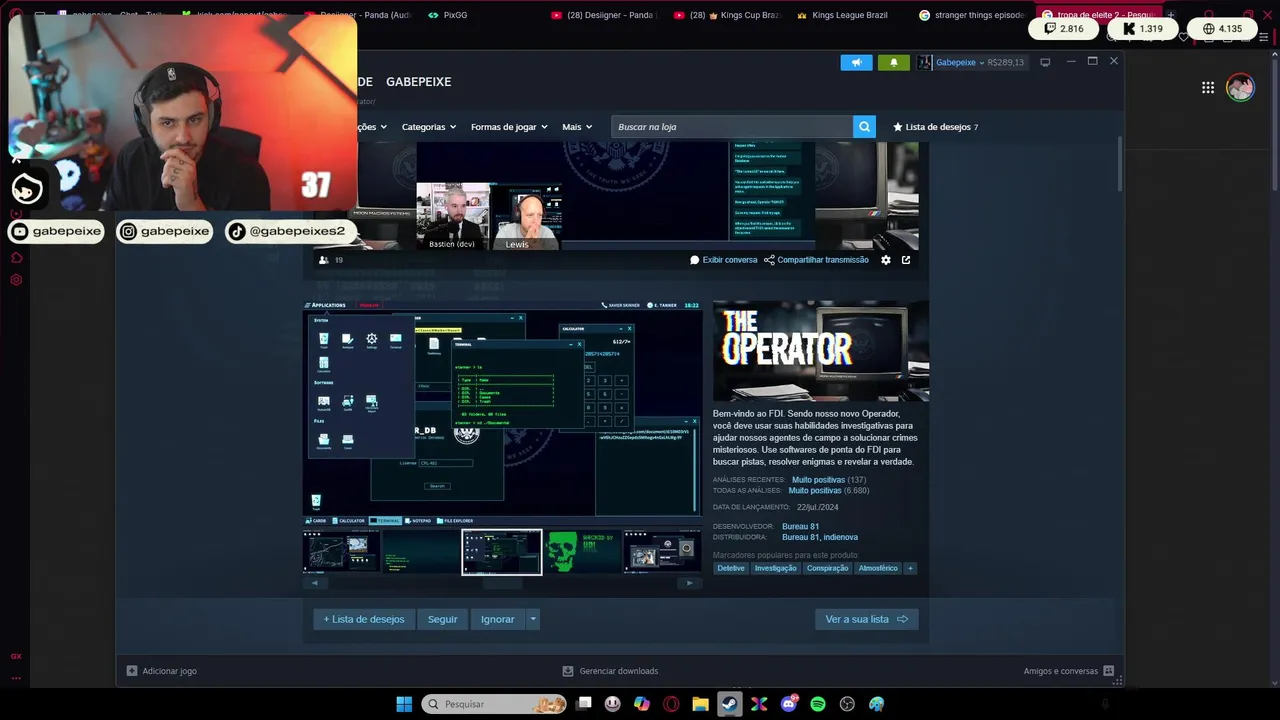
Task: Open GABEPEIXE profile tab in Steam
Action: coord(418,82)
